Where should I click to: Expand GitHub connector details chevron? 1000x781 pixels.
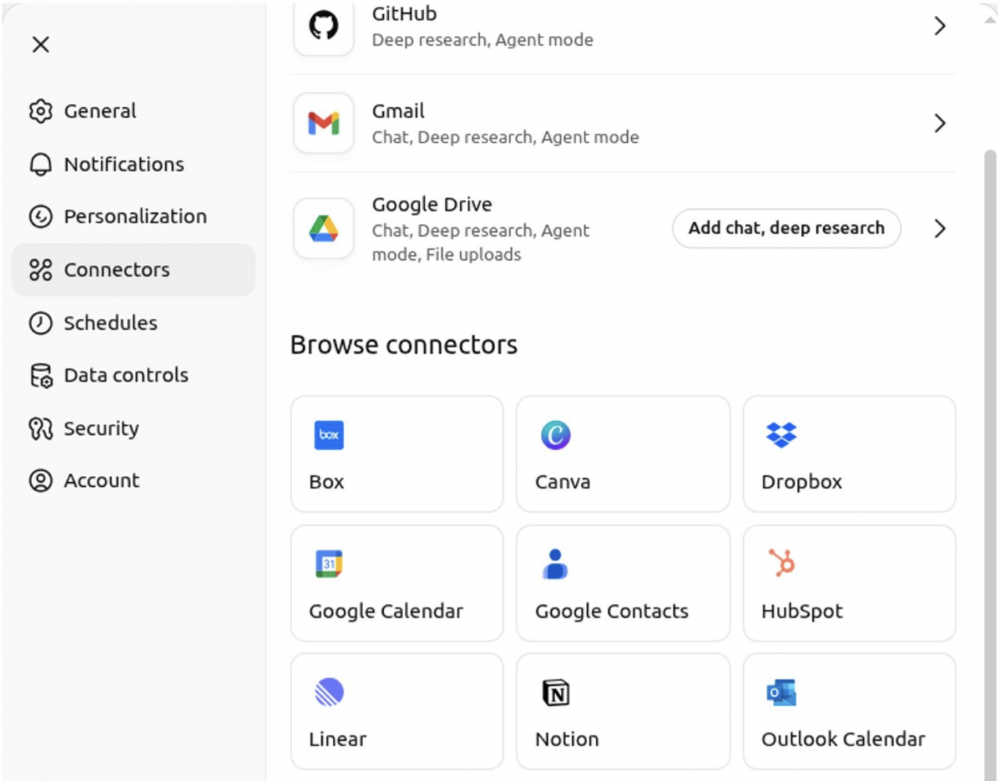tap(939, 26)
